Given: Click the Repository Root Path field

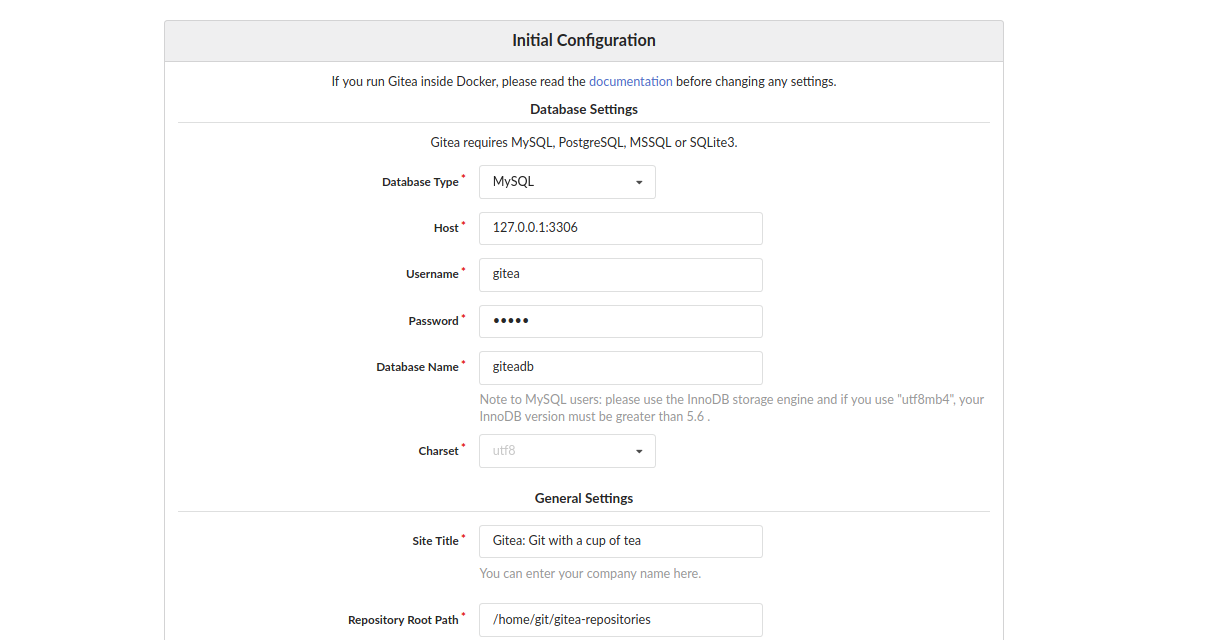Looking at the screenshot, I should click(620, 620).
